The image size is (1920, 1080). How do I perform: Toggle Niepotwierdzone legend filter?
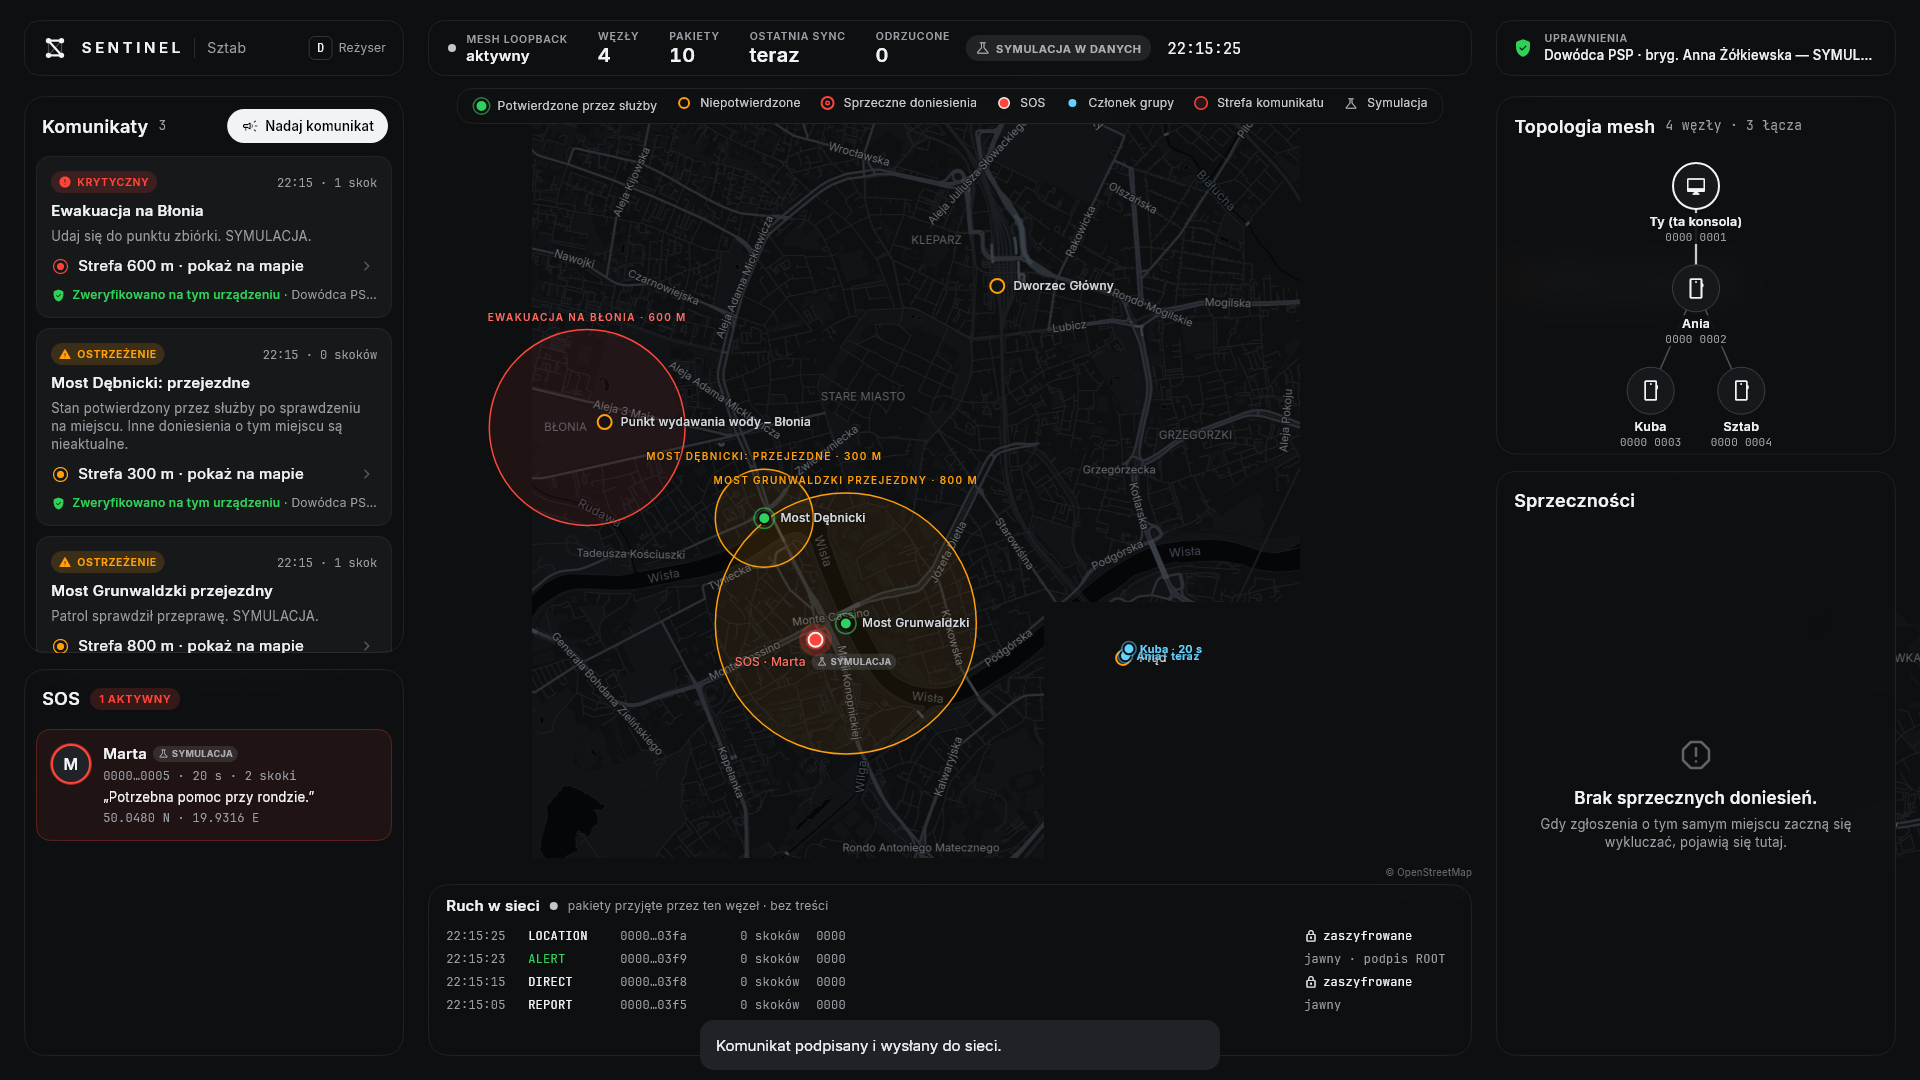739,103
